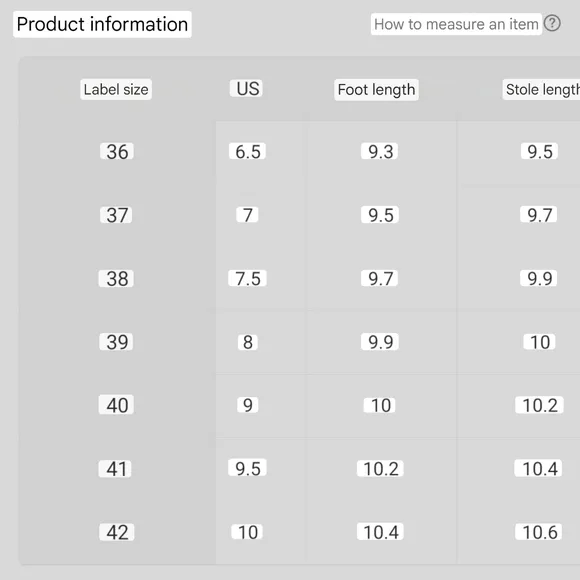Click the Label size column header
580x580 pixels.
(116, 90)
